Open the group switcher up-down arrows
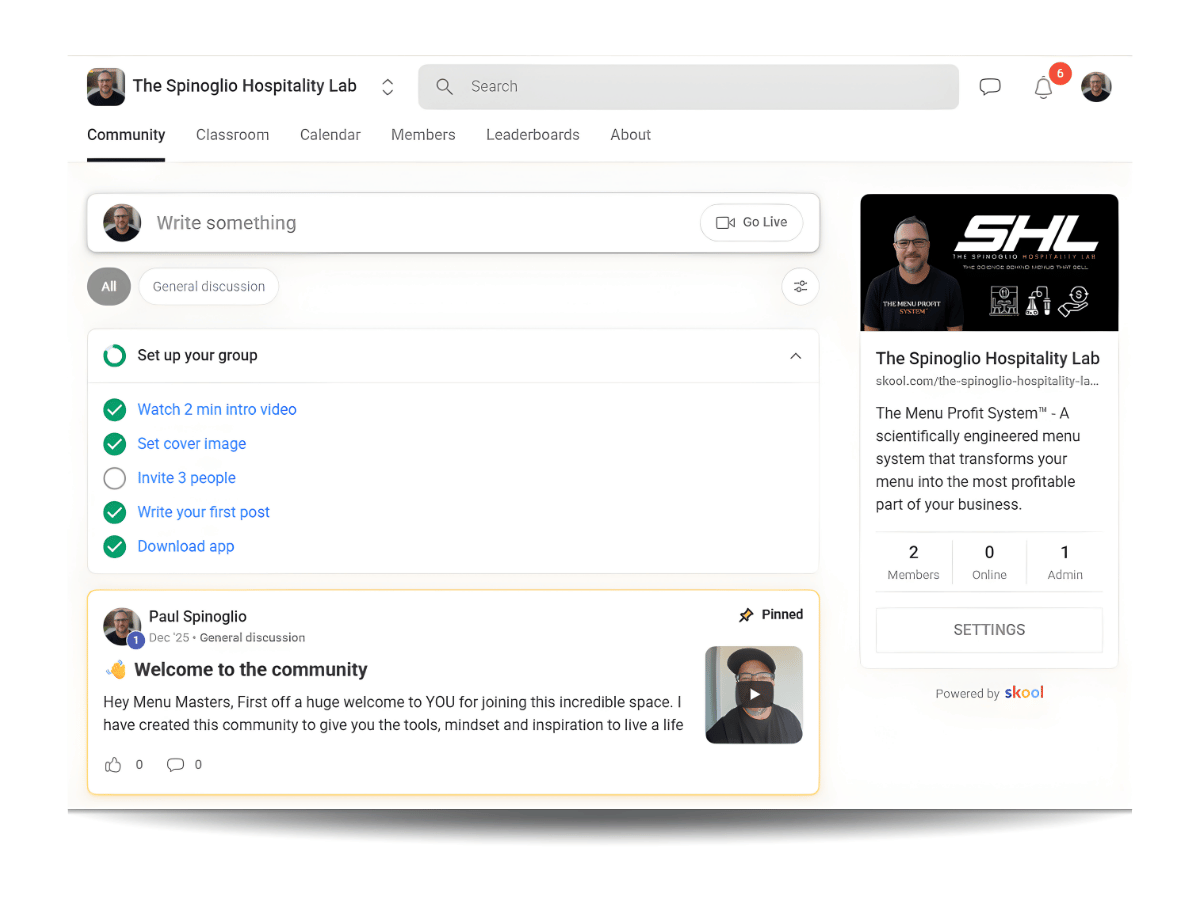1200x900 pixels. pyautogui.click(x=388, y=87)
